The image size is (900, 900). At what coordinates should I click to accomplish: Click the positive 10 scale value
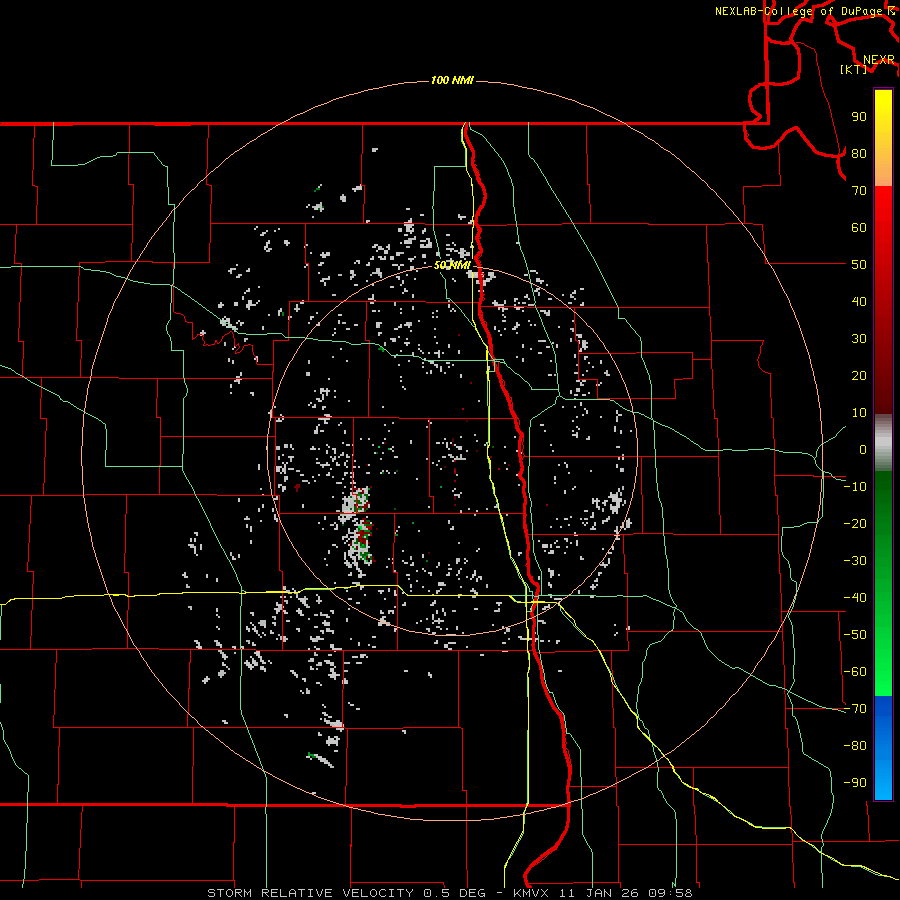[x=859, y=413]
